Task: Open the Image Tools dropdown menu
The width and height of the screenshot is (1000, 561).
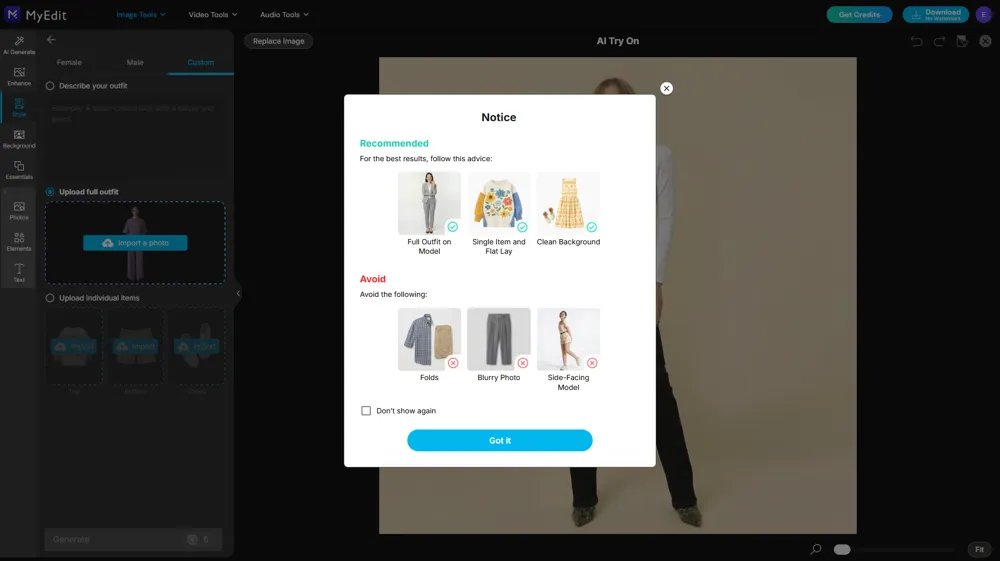Action: [x=141, y=15]
